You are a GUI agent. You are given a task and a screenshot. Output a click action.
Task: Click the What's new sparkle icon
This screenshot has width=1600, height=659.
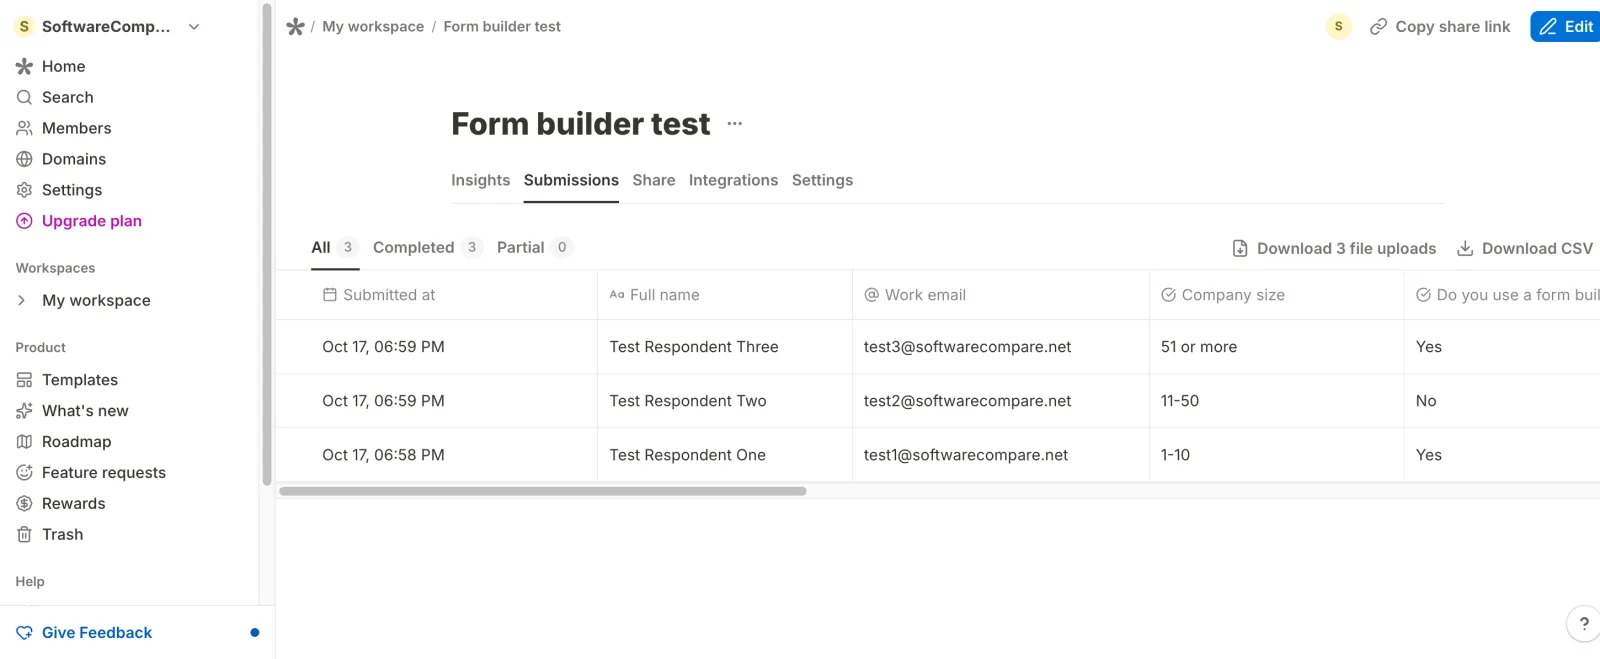24,411
